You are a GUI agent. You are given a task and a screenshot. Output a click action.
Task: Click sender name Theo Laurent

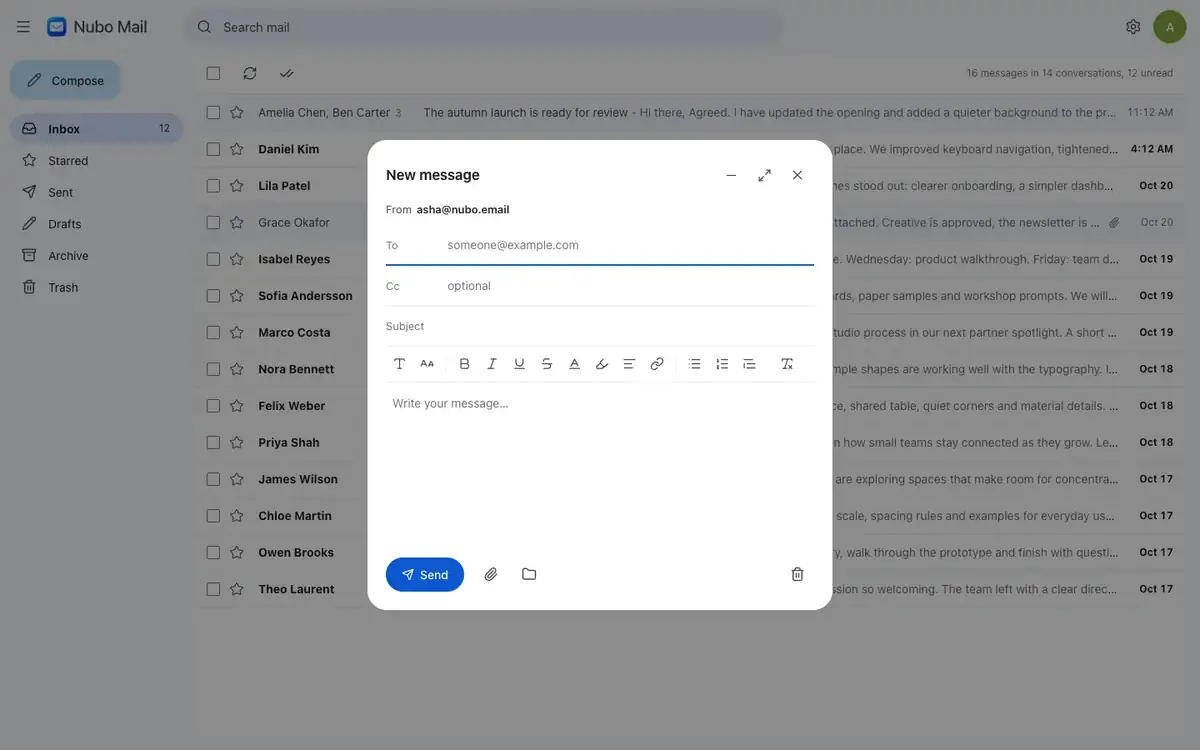tap(296, 589)
